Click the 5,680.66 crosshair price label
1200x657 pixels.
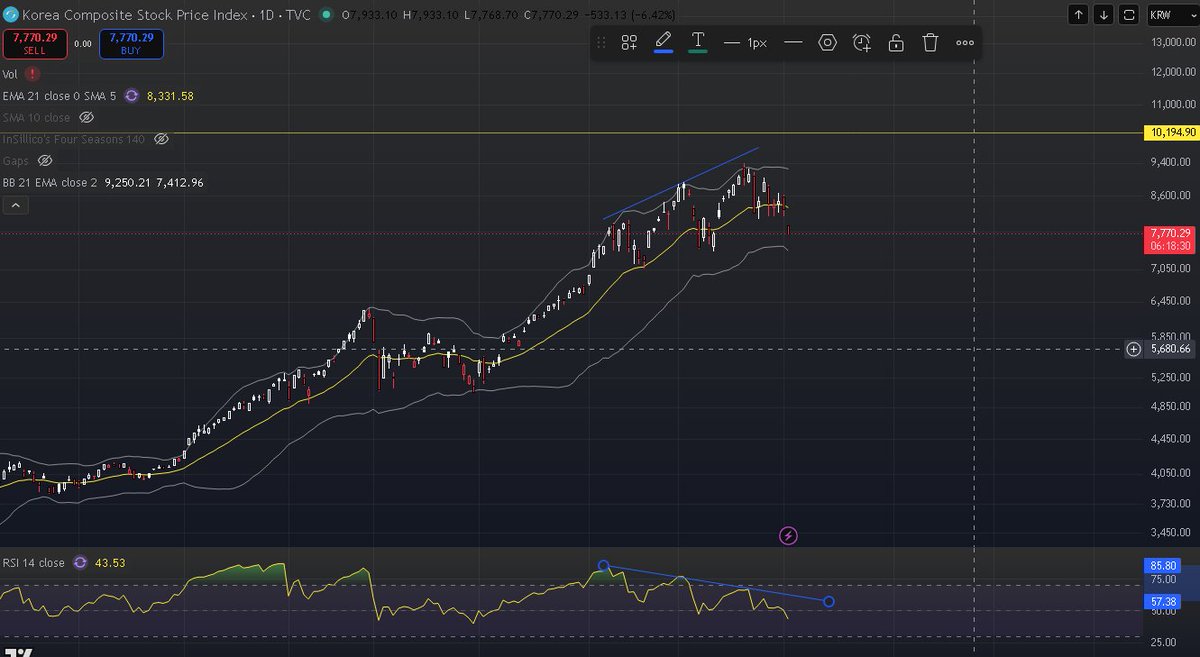click(x=1169, y=349)
